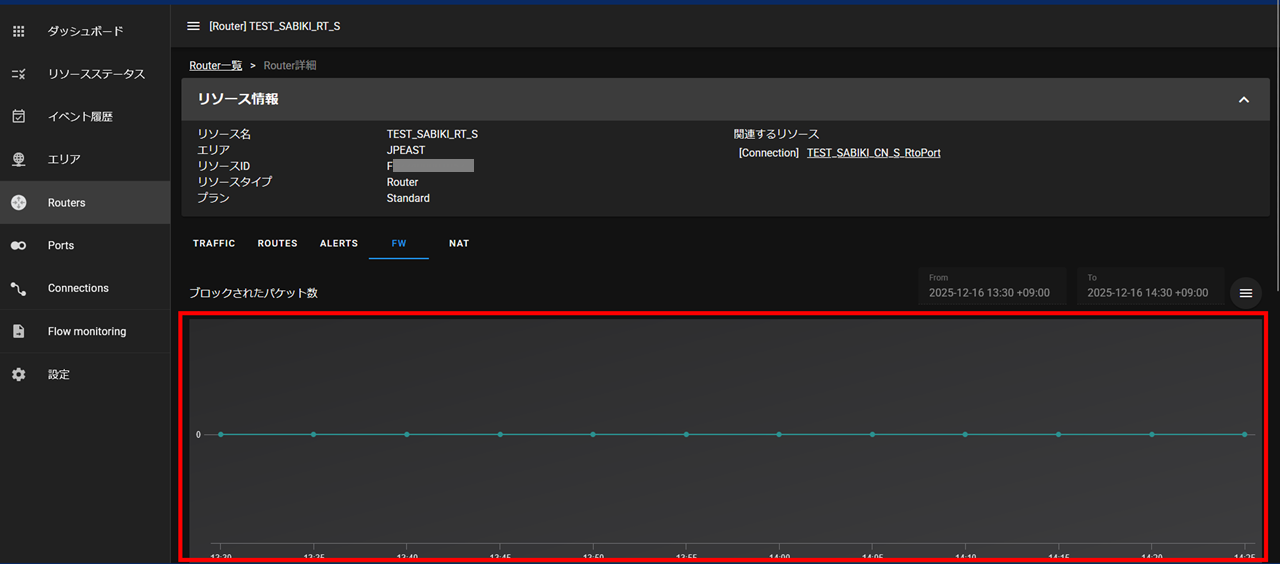Open the ALERTS tab
The width and height of the screenshot is (1280, 564).
339,243
